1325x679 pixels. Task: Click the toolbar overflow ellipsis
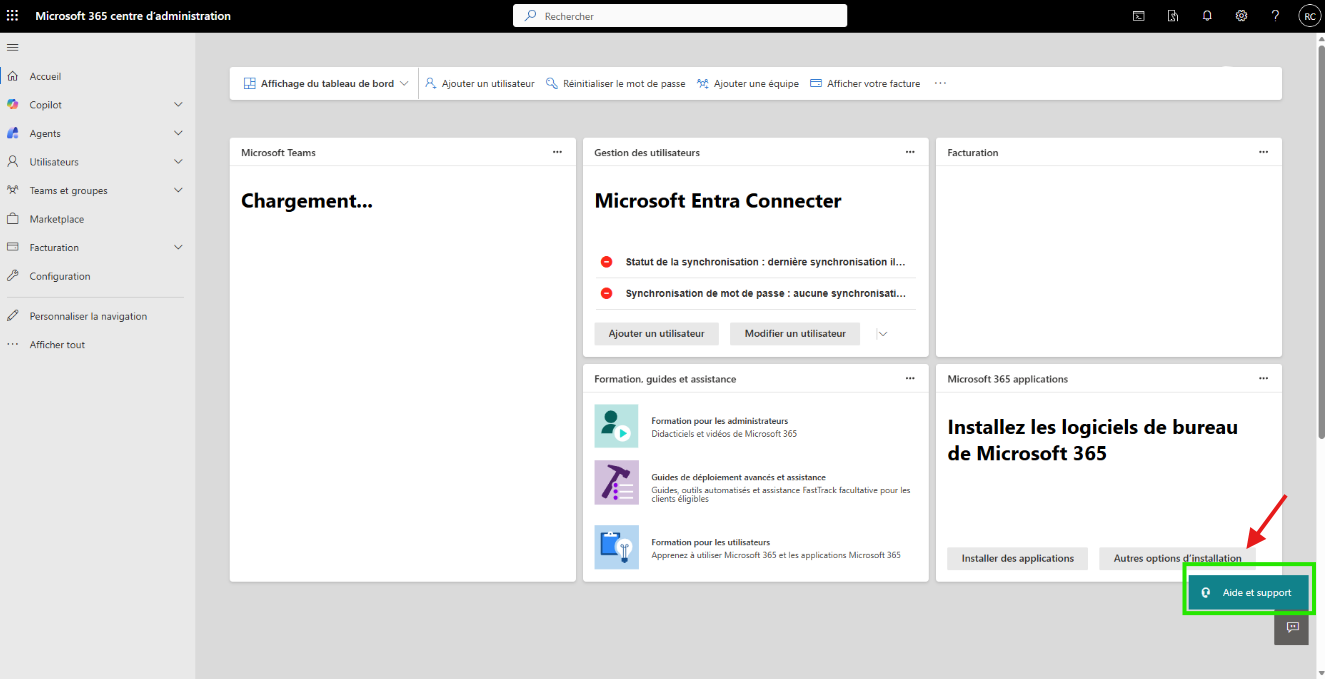click(x=940, y=83)
